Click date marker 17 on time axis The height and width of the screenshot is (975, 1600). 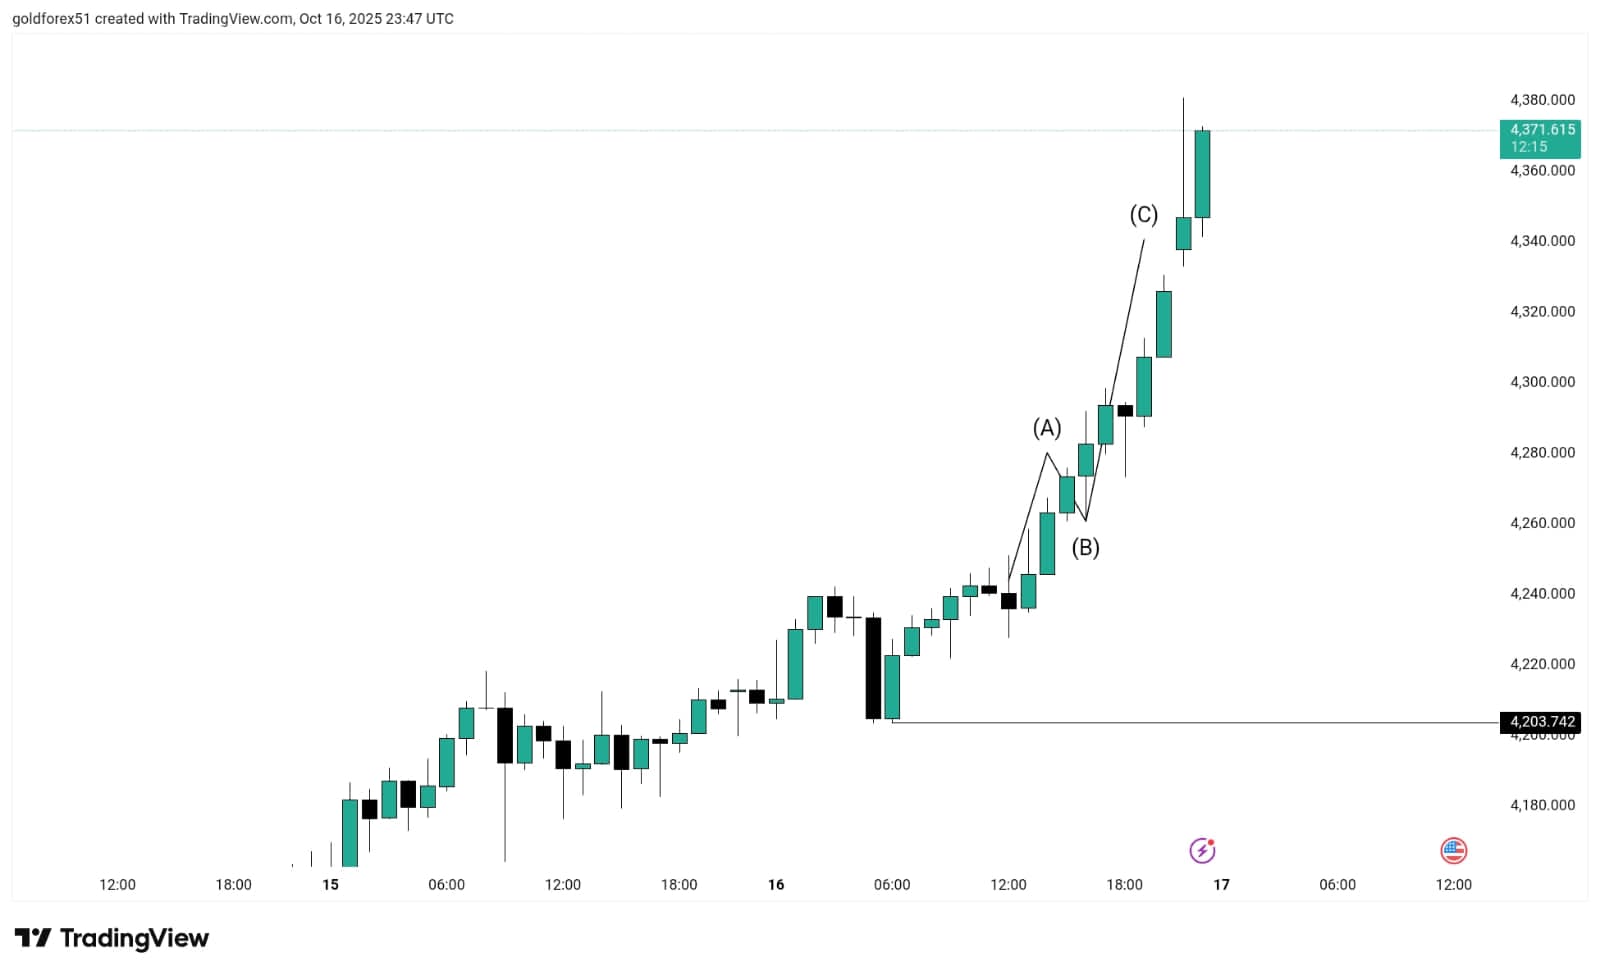1221,885
